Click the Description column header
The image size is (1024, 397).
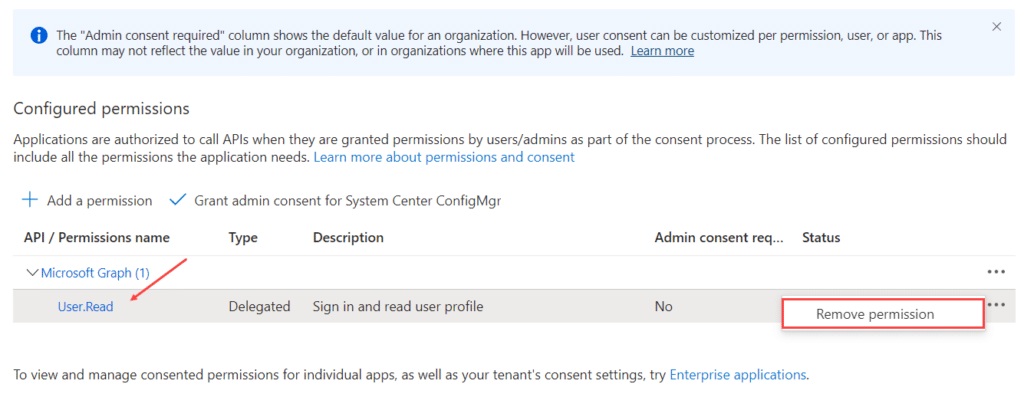[x=348, y=238]
